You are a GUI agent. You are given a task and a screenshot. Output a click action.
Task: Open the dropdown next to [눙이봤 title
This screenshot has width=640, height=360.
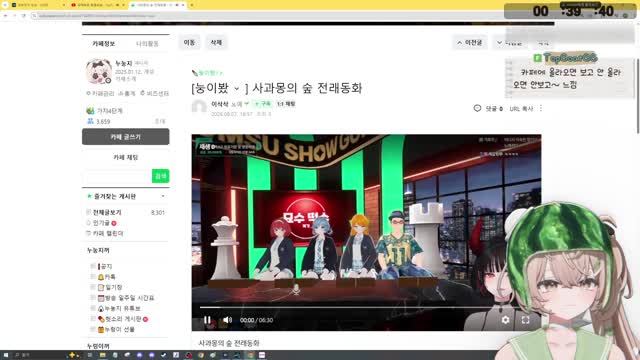coord(236,89)
